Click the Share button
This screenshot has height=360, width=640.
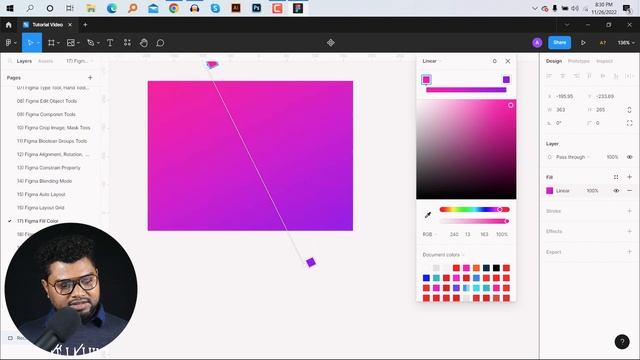(x=559, y=42)
